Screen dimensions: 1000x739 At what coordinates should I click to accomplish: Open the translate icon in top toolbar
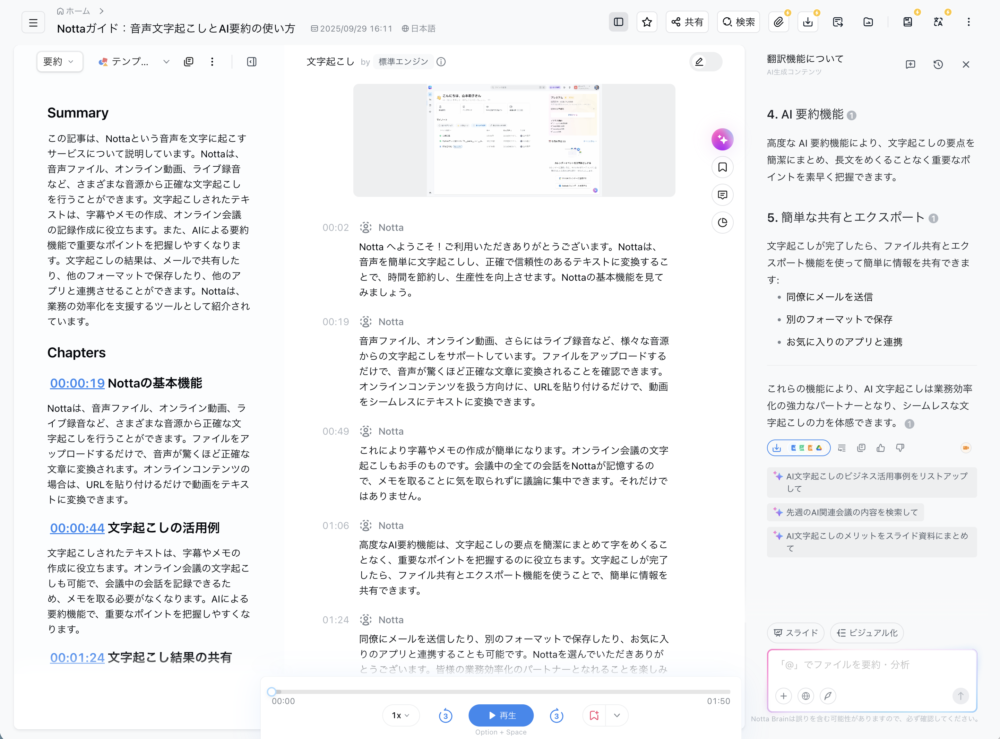pyautogui.click(x=938, y=22)
